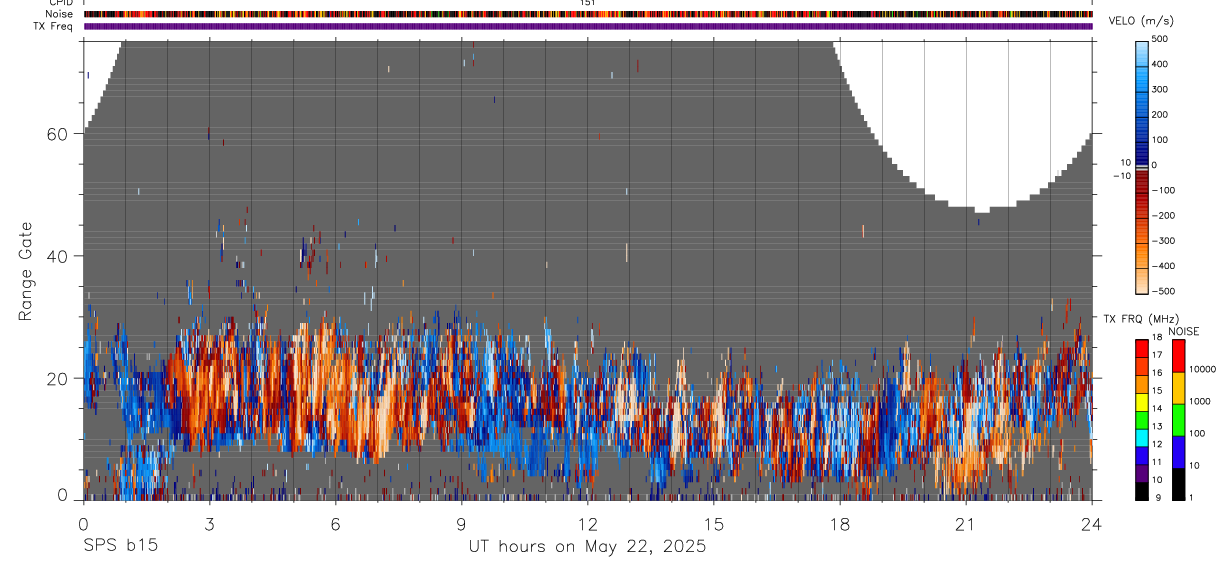Click the "Range Gate" vertical axis title
The image size is (1228, 567).
[x=26, y=271]
